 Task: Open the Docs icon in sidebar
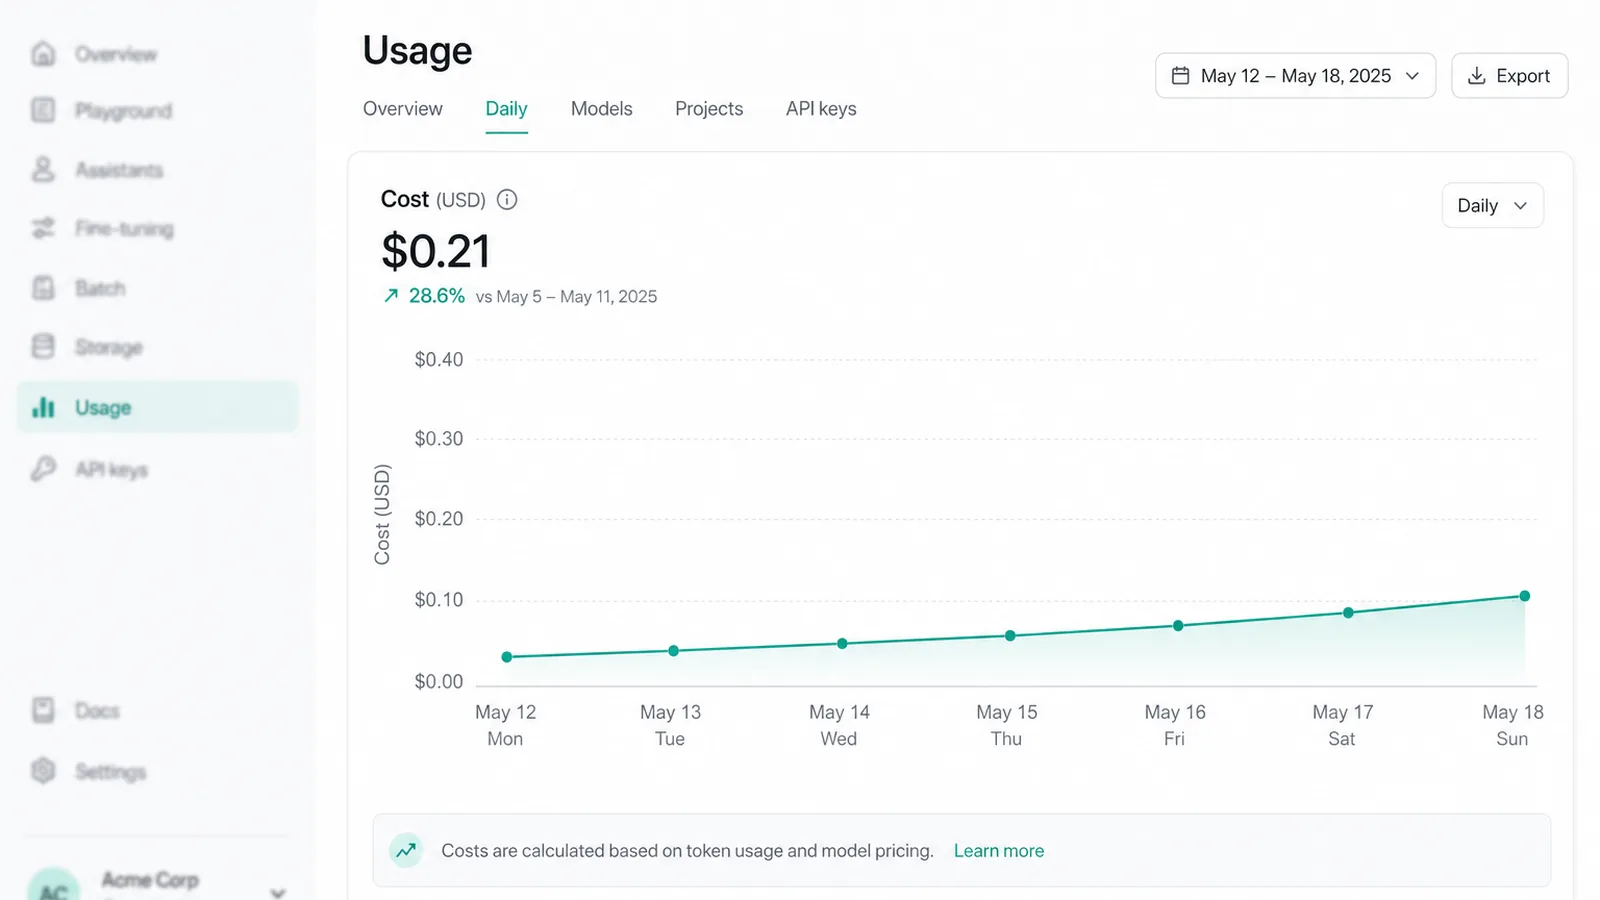[43, 710]
